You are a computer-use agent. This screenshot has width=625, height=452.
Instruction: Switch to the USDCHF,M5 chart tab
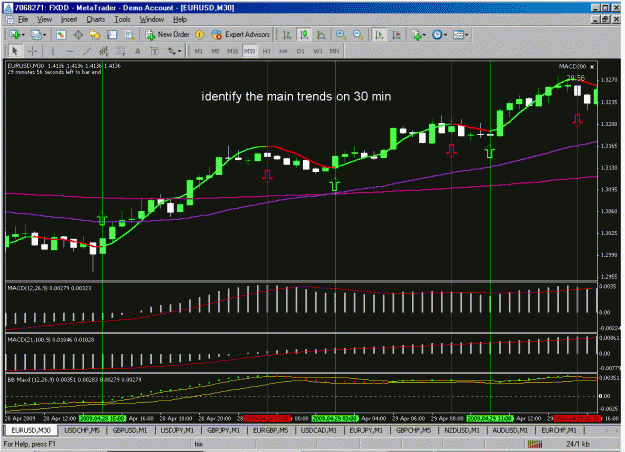pos(82,430)
